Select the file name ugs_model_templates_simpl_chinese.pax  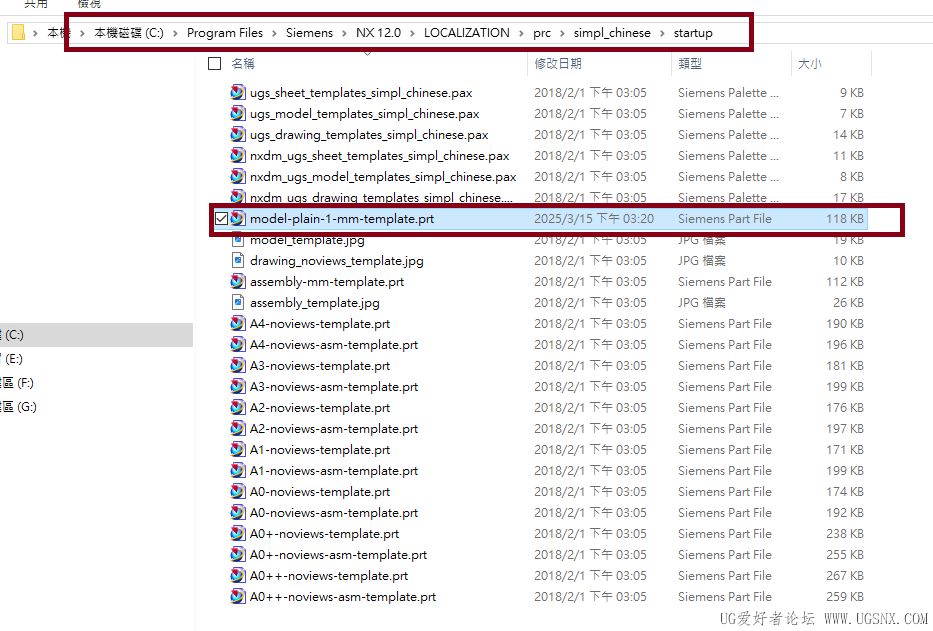(365, 114)
